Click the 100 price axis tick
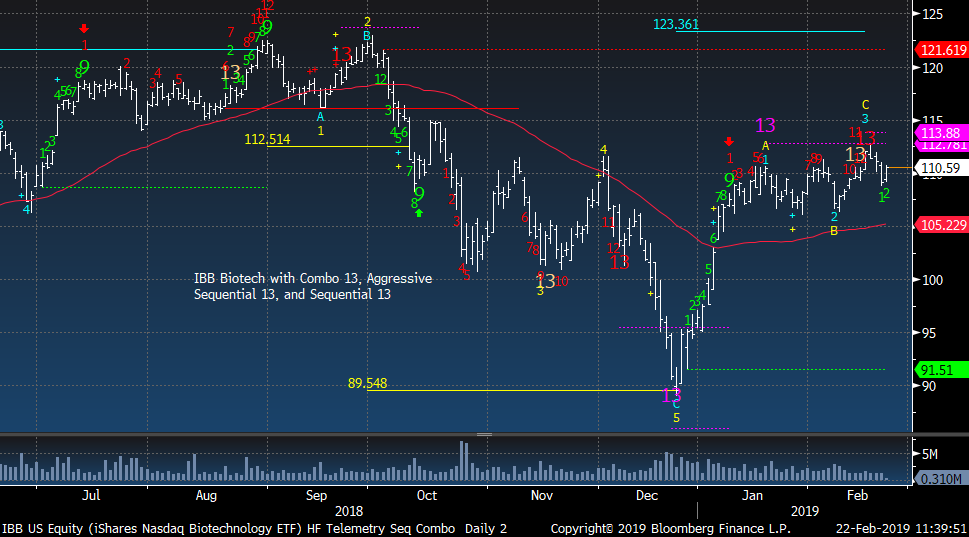The width and height of the screenshot is (969, 537). pos(933,280)
